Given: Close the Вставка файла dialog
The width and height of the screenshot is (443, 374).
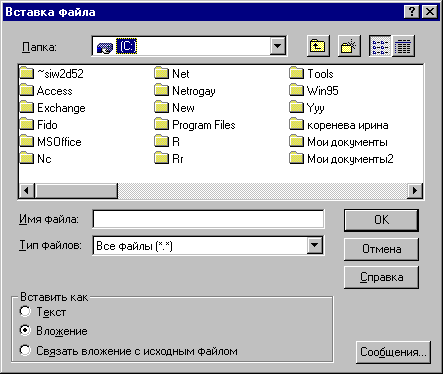Looking at the screenshot, I should pos(430,12).
